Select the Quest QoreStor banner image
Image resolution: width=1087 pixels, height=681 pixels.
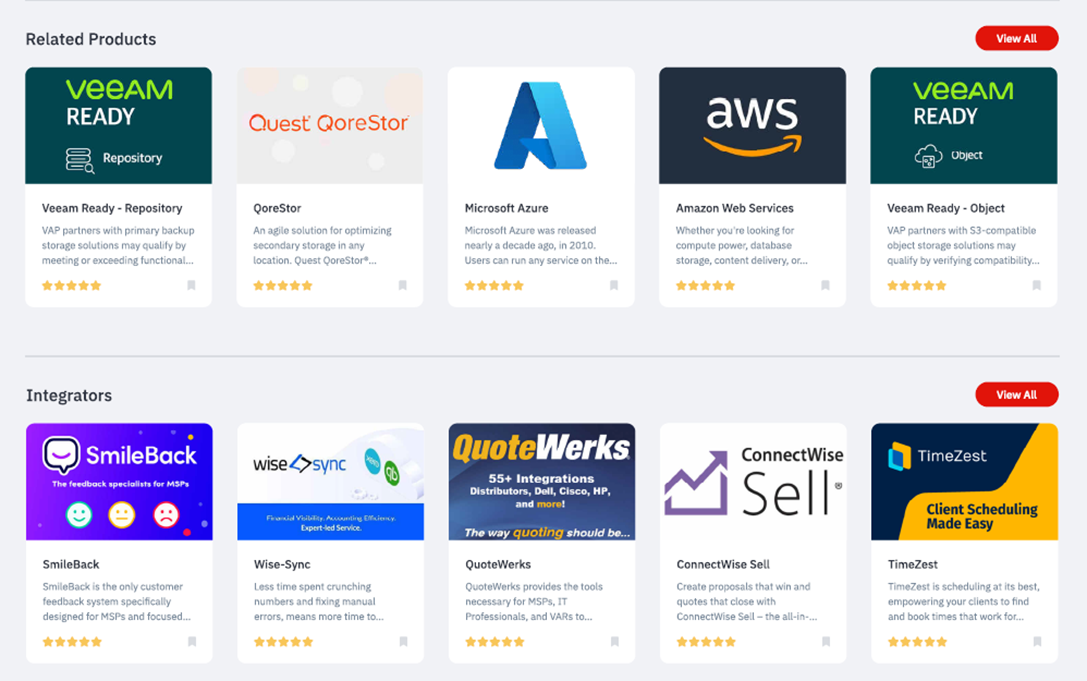[x=330, y=126]
